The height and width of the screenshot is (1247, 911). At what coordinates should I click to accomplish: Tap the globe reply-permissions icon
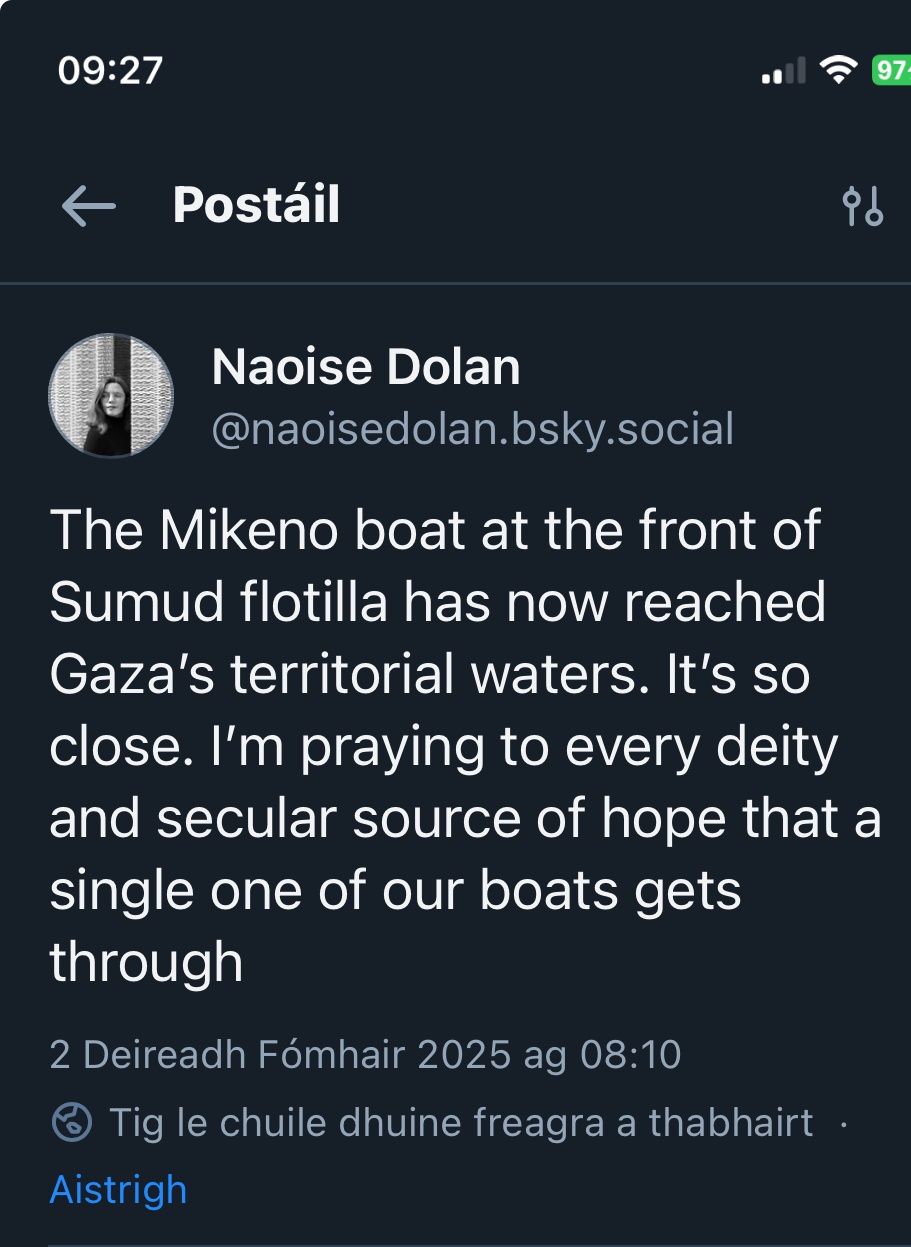coord(71,1123)
